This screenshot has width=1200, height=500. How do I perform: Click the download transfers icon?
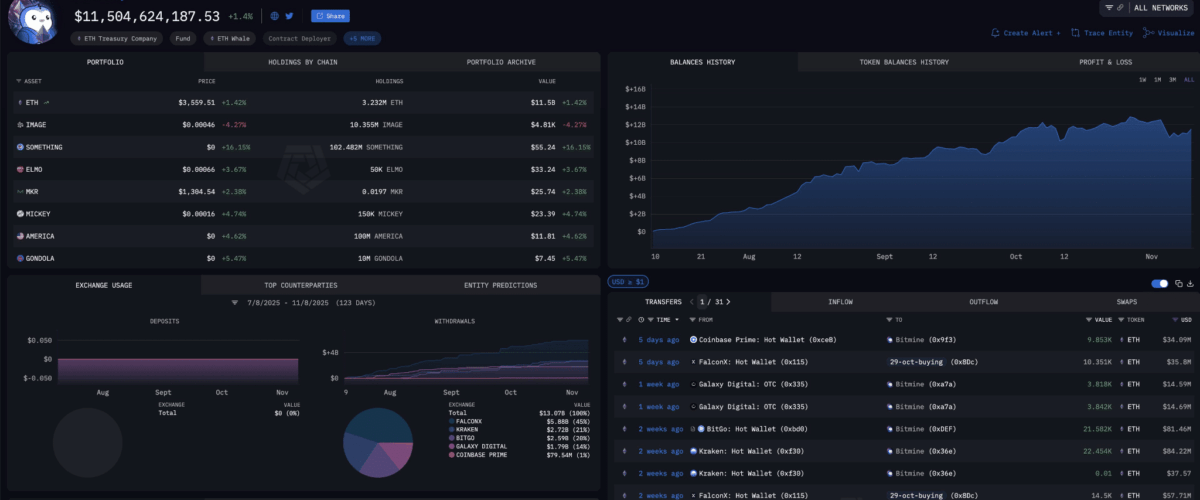[x=1191, y=284]
